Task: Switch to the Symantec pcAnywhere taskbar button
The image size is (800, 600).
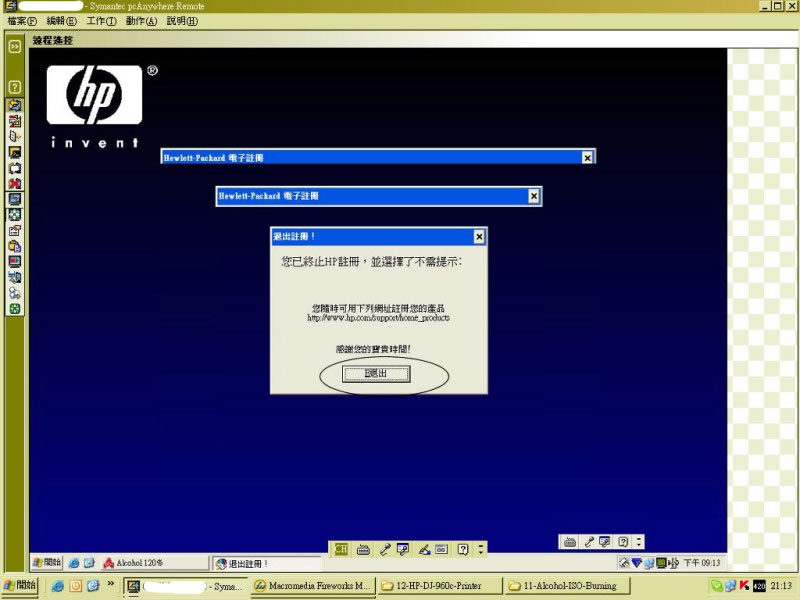Action: pos(185,586)
